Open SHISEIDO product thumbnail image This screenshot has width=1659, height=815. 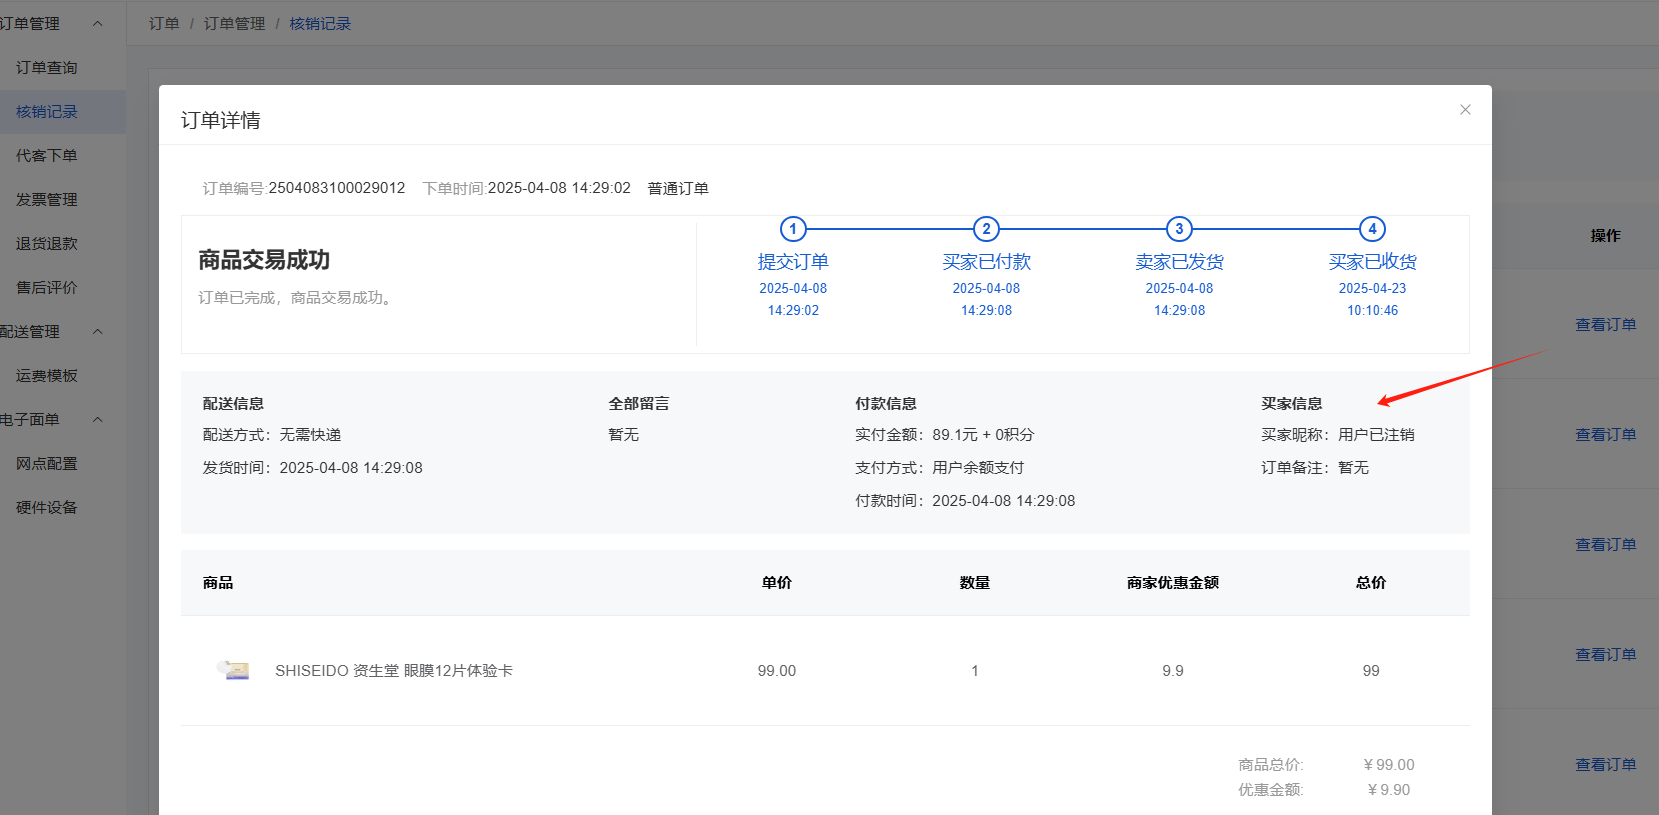point(234,670)
